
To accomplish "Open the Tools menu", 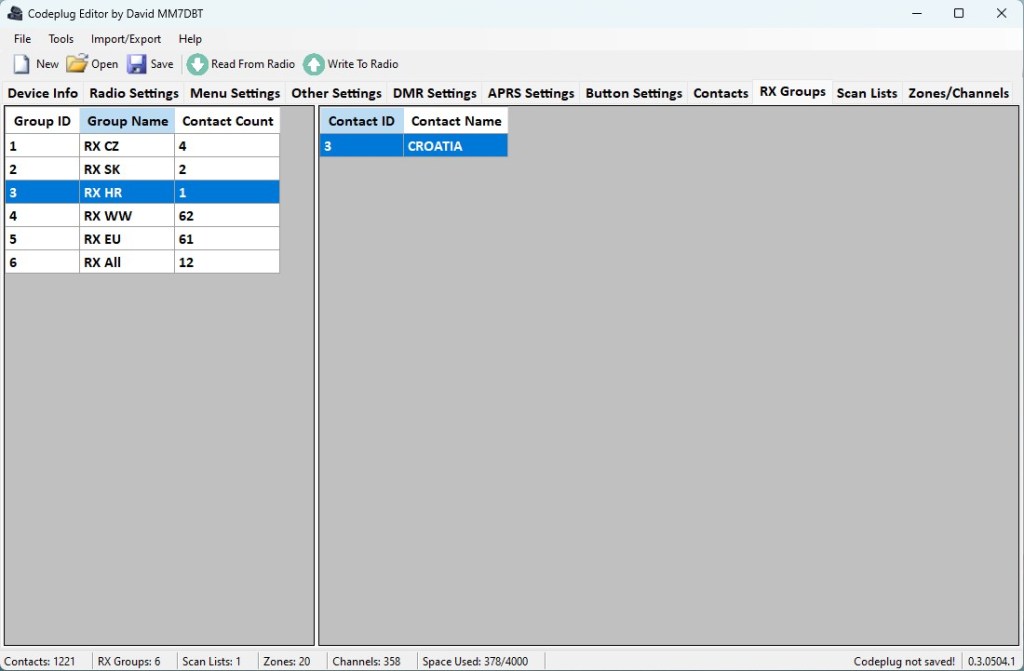I will 61,39.
